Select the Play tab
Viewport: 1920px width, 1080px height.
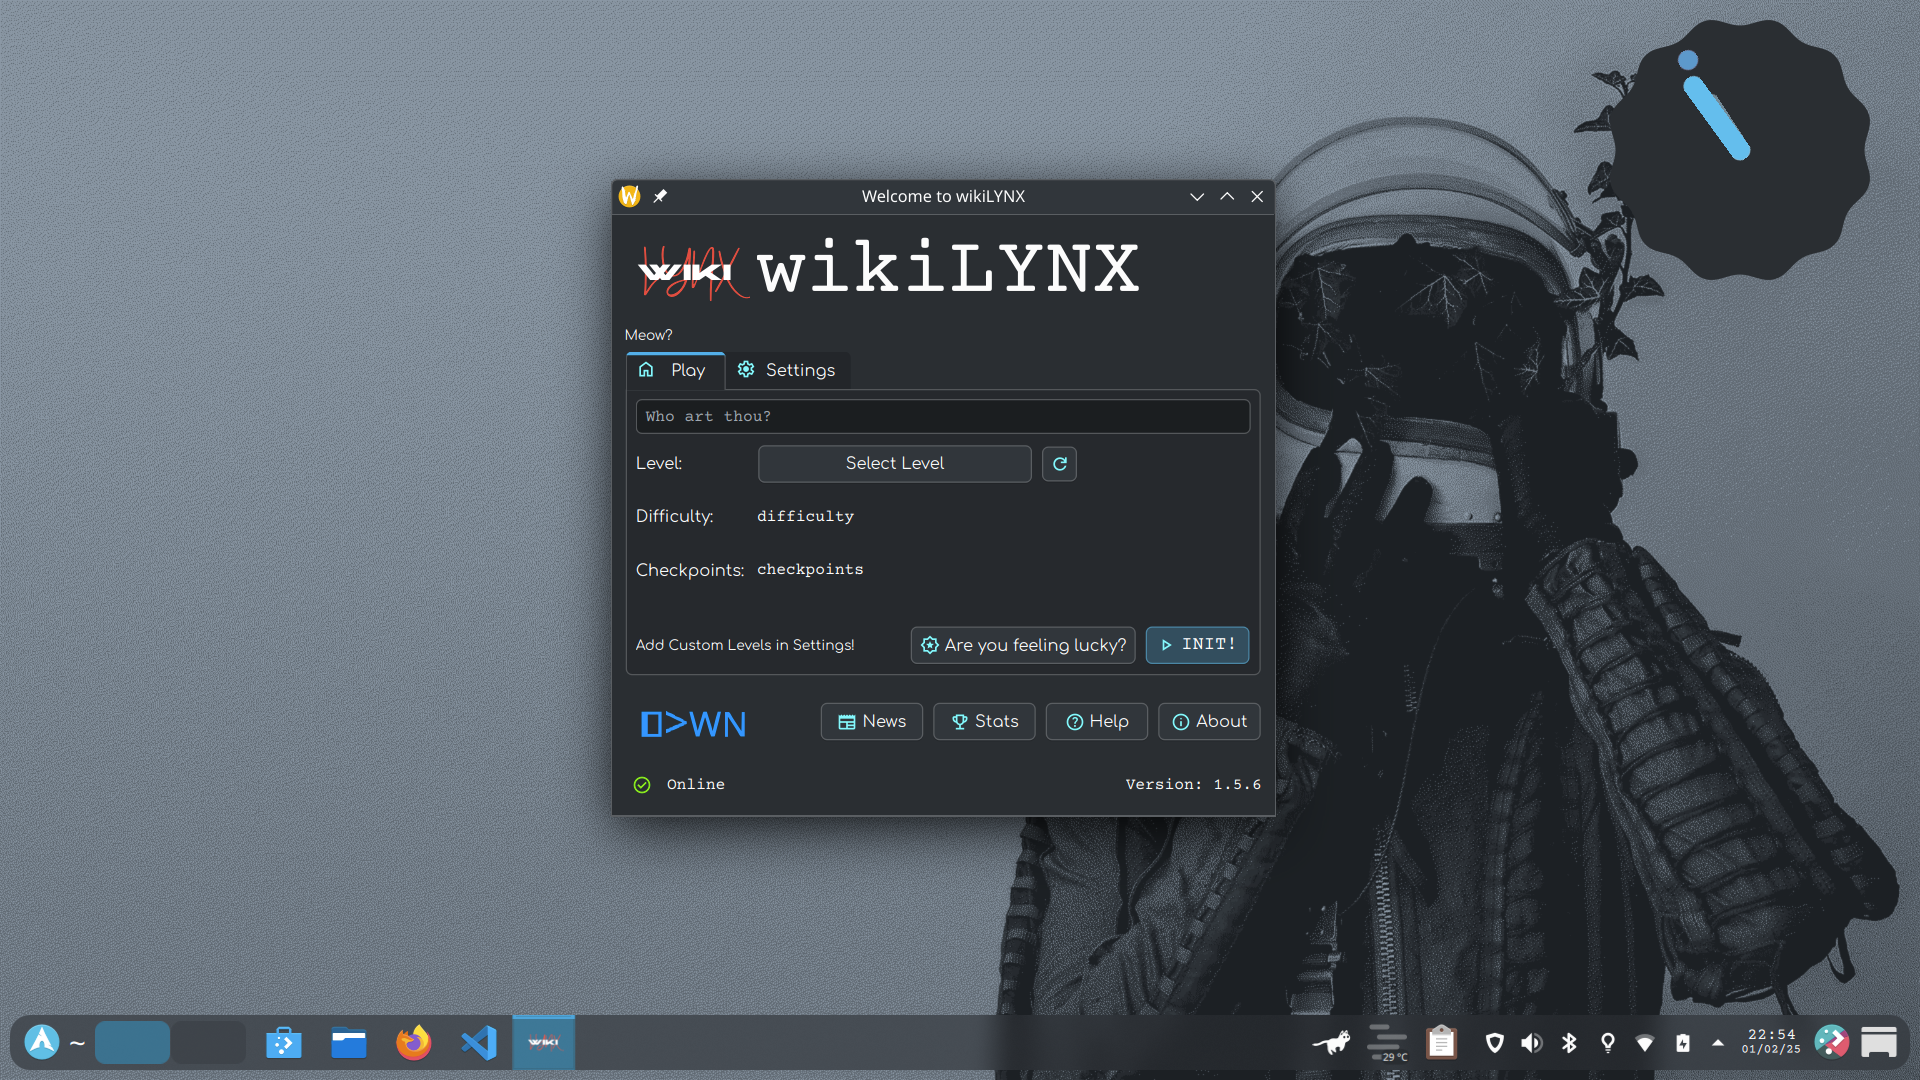click(674, 370)
